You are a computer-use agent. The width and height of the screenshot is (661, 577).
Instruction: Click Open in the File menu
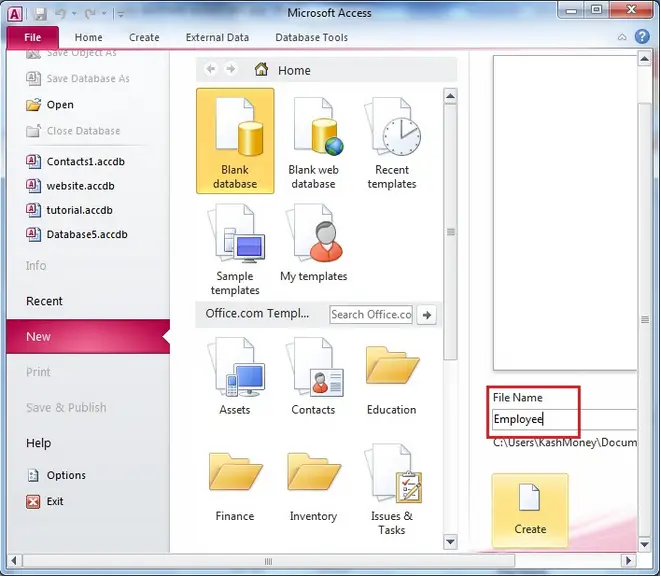pos(50,105)
